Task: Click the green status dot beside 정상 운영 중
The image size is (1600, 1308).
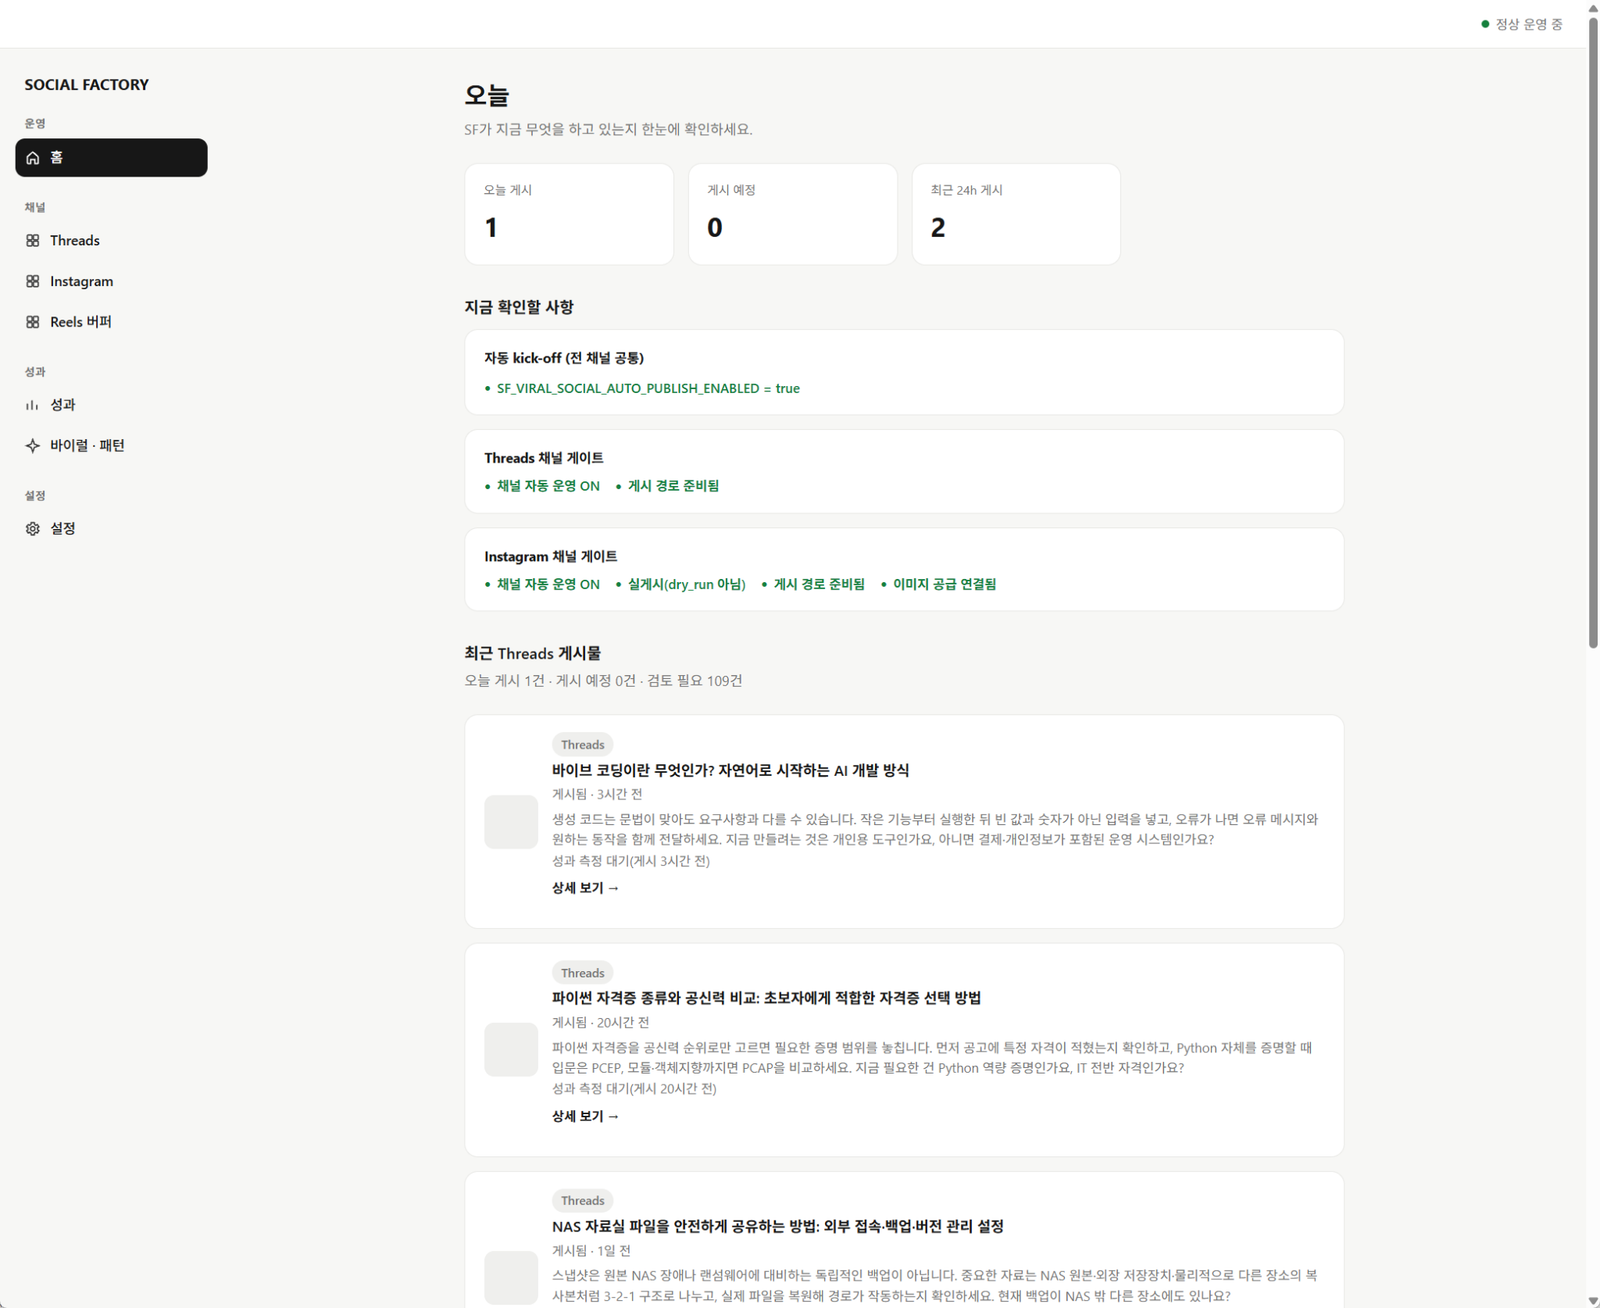Action: pyautogui.click(x=1485, y=24)
